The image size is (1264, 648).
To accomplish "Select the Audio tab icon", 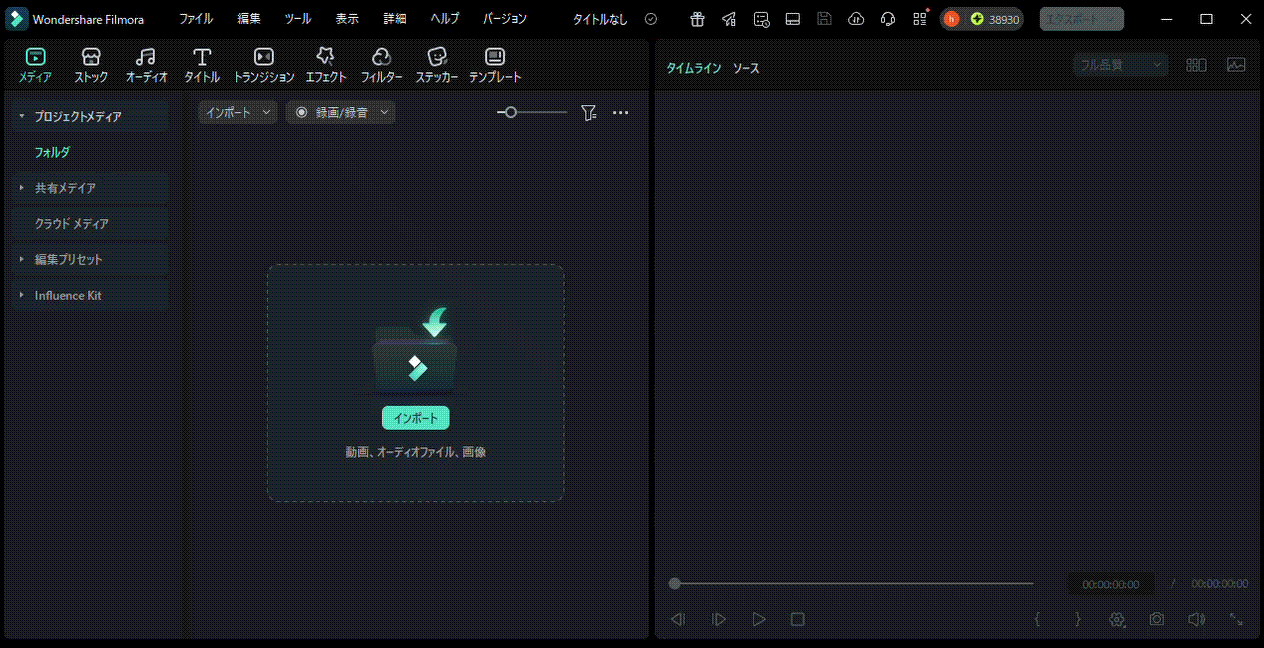I will (146, 58).
